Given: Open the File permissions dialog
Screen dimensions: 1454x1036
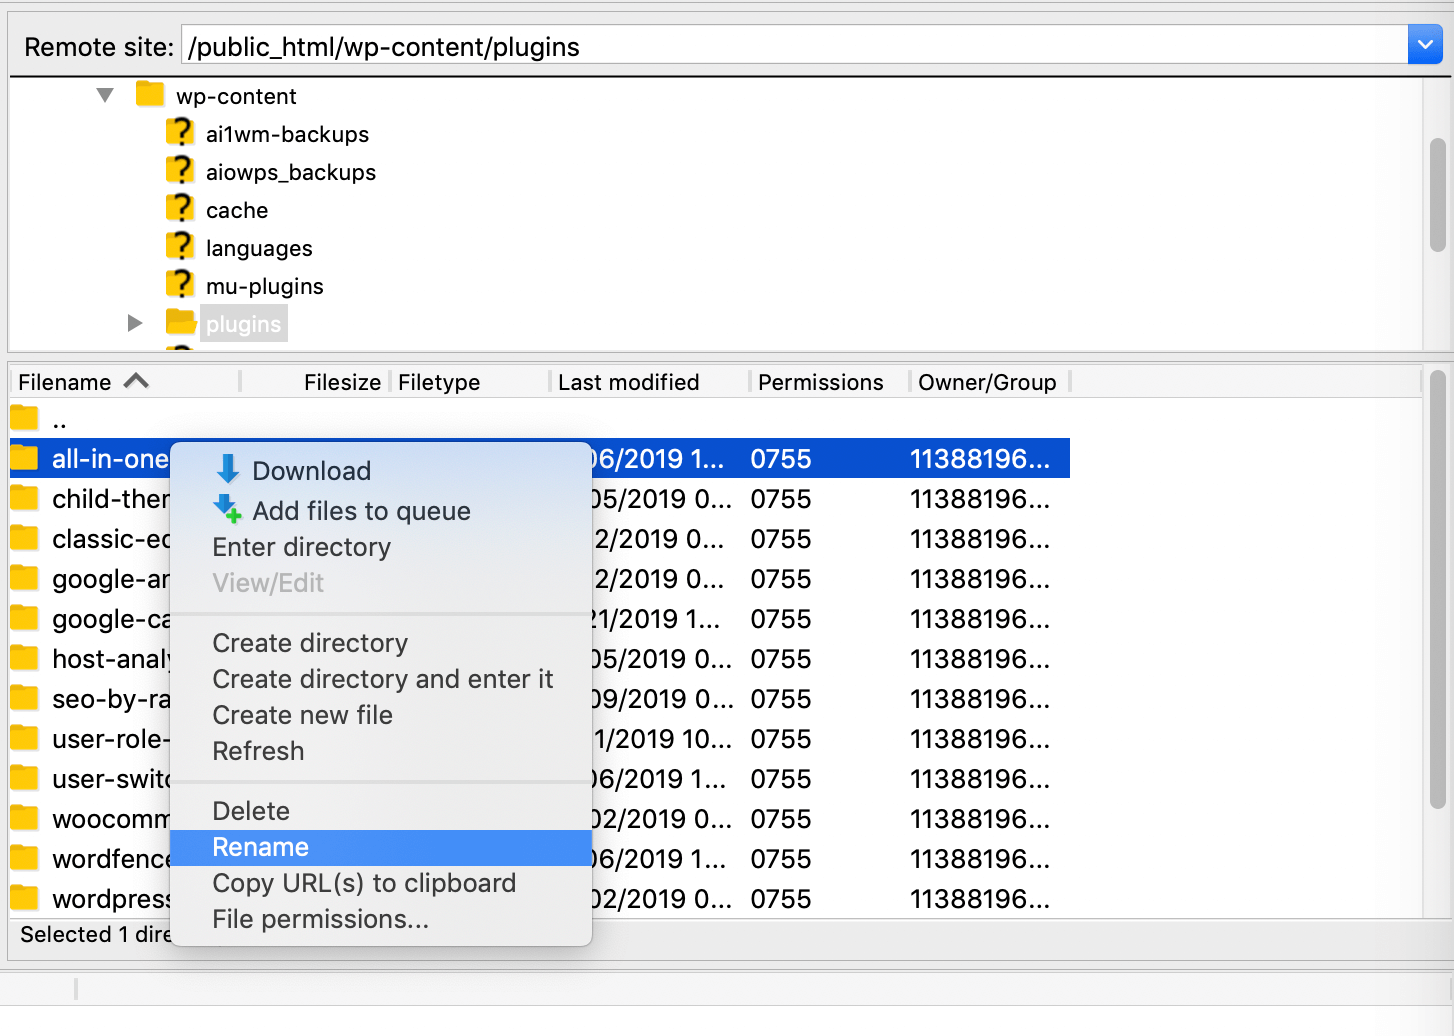Looking at the screenshot, I should [x=320, y=919].
